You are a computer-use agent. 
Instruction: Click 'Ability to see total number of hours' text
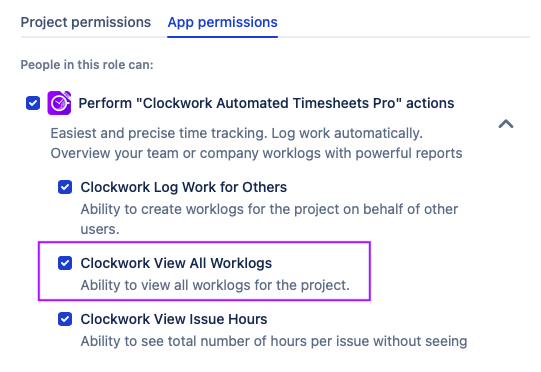coord(274,341)
